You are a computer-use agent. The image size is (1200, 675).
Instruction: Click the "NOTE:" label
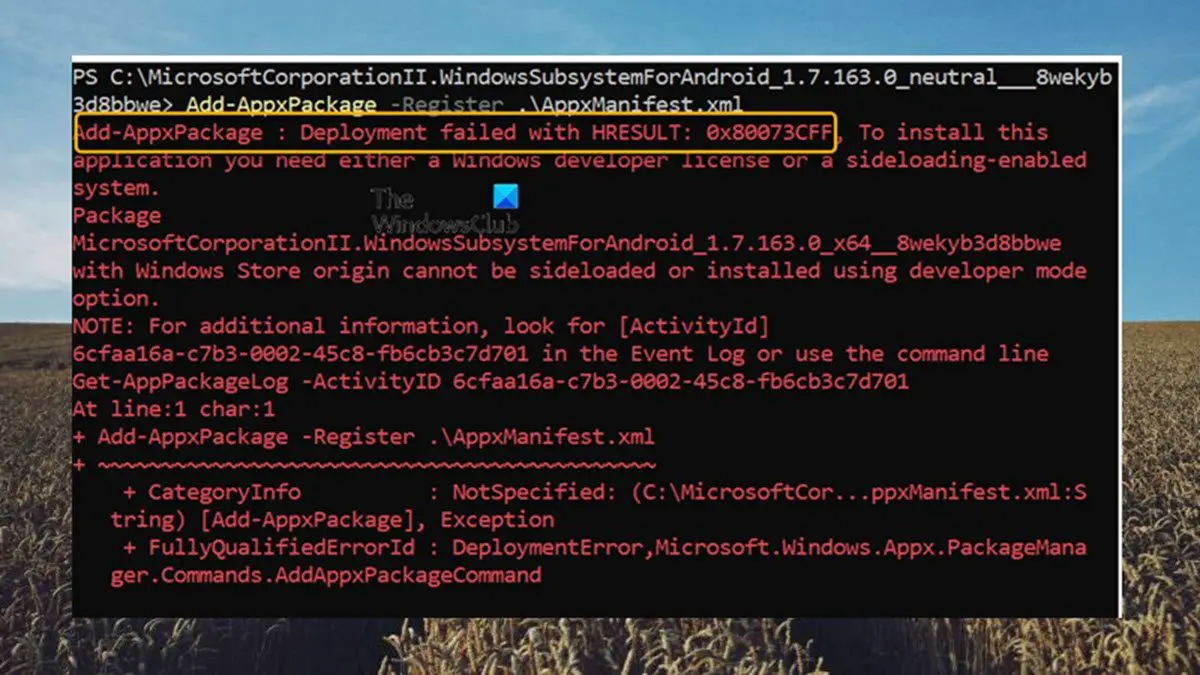click(x=104, y=326)
